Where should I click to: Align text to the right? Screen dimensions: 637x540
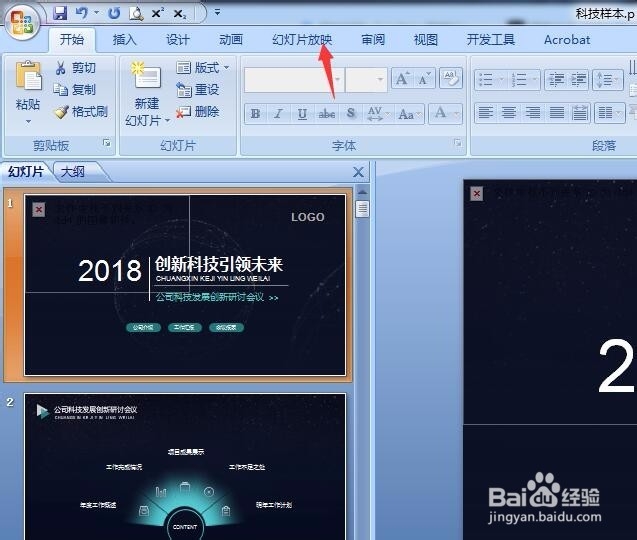click(533, 113)
